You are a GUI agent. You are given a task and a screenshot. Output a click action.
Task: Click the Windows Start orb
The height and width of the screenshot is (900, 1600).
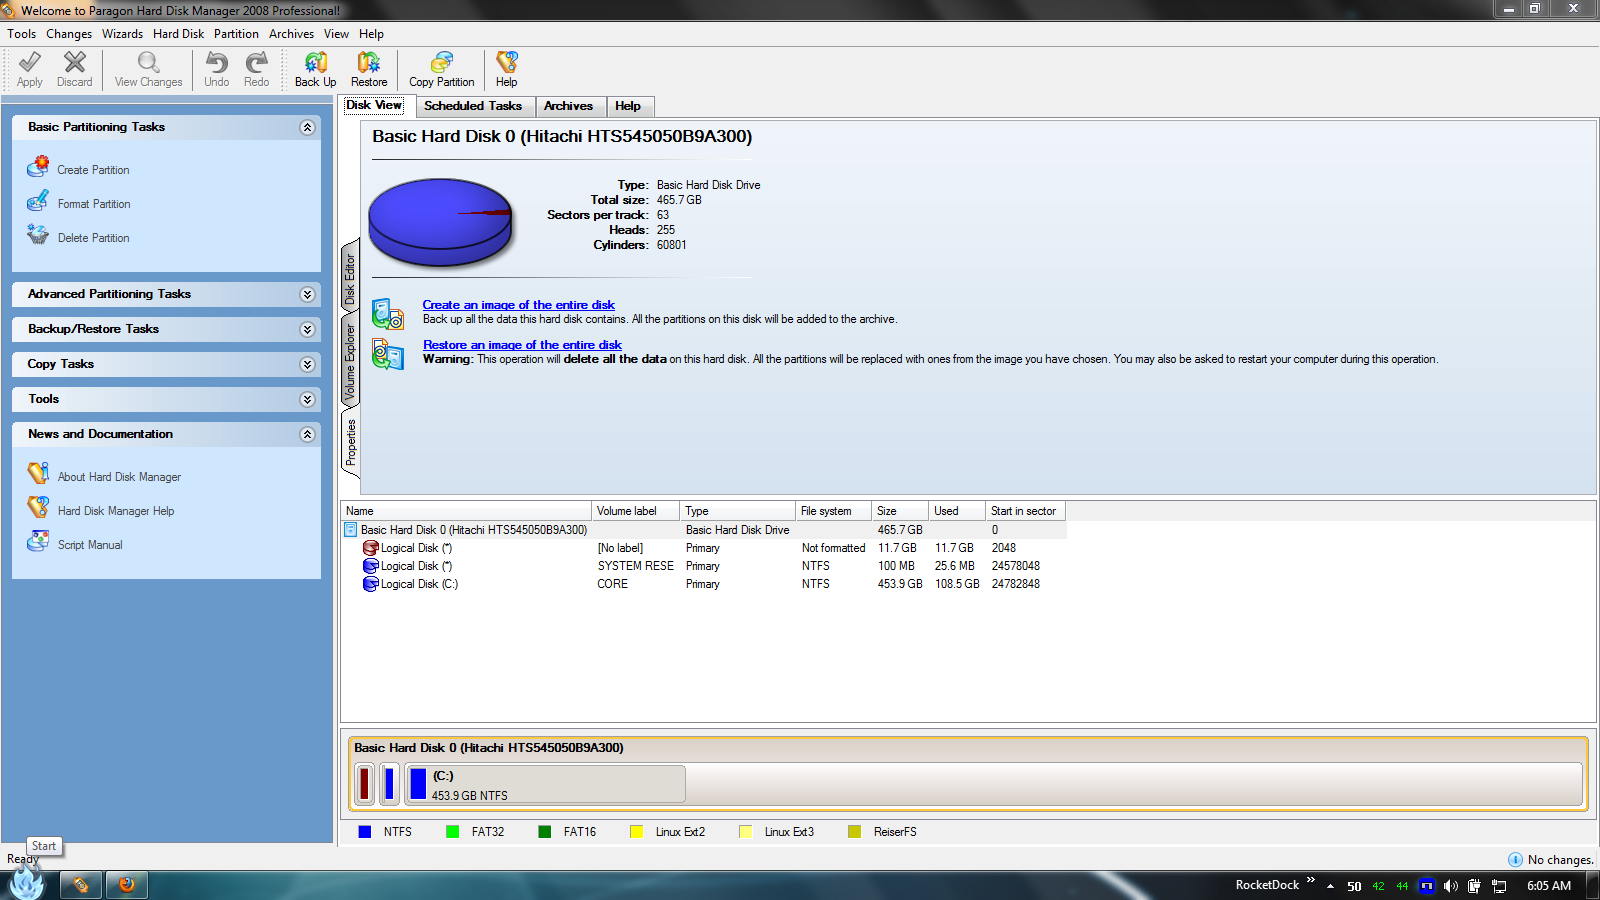(x=27, y=882)
